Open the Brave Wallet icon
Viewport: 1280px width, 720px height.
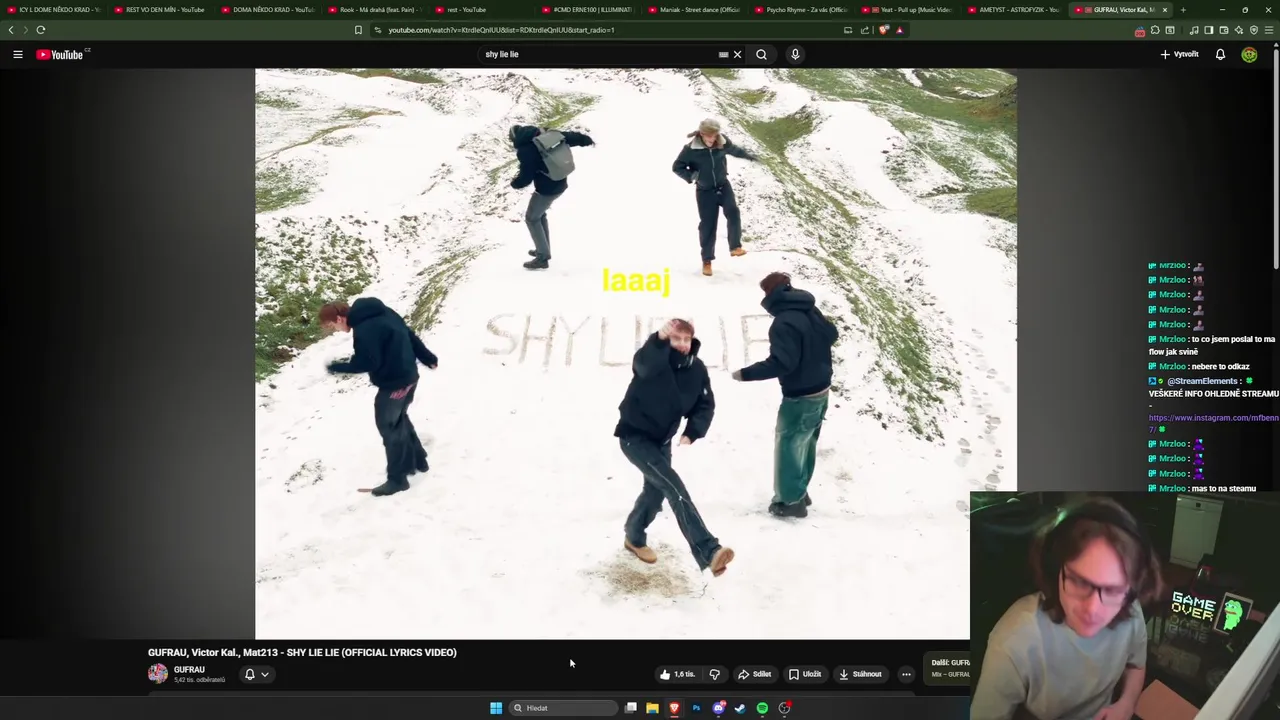click(x=1223, y=30)
